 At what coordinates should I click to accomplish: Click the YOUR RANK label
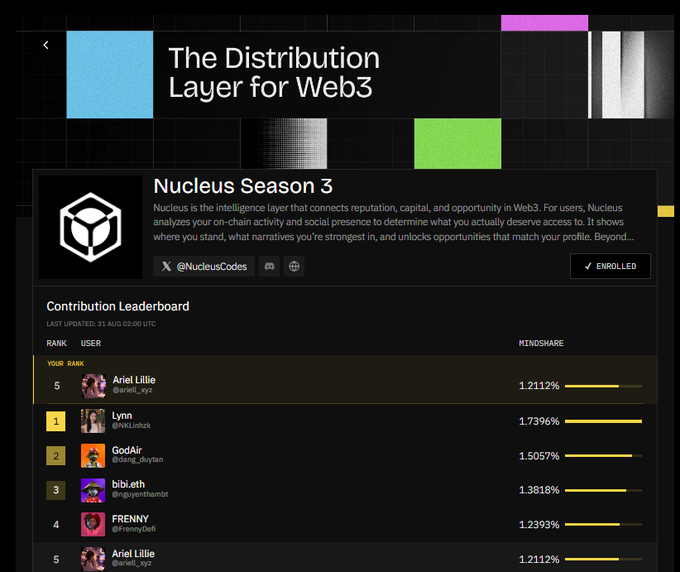[x=65, y=363]
